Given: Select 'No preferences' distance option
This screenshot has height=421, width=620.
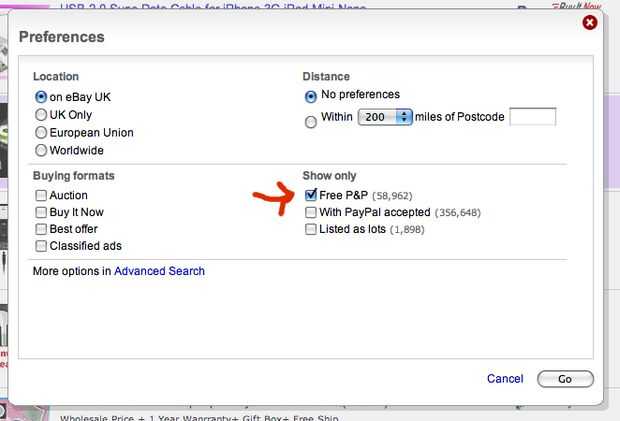Looking at the screenshot, I should click(x=311, y=96).
